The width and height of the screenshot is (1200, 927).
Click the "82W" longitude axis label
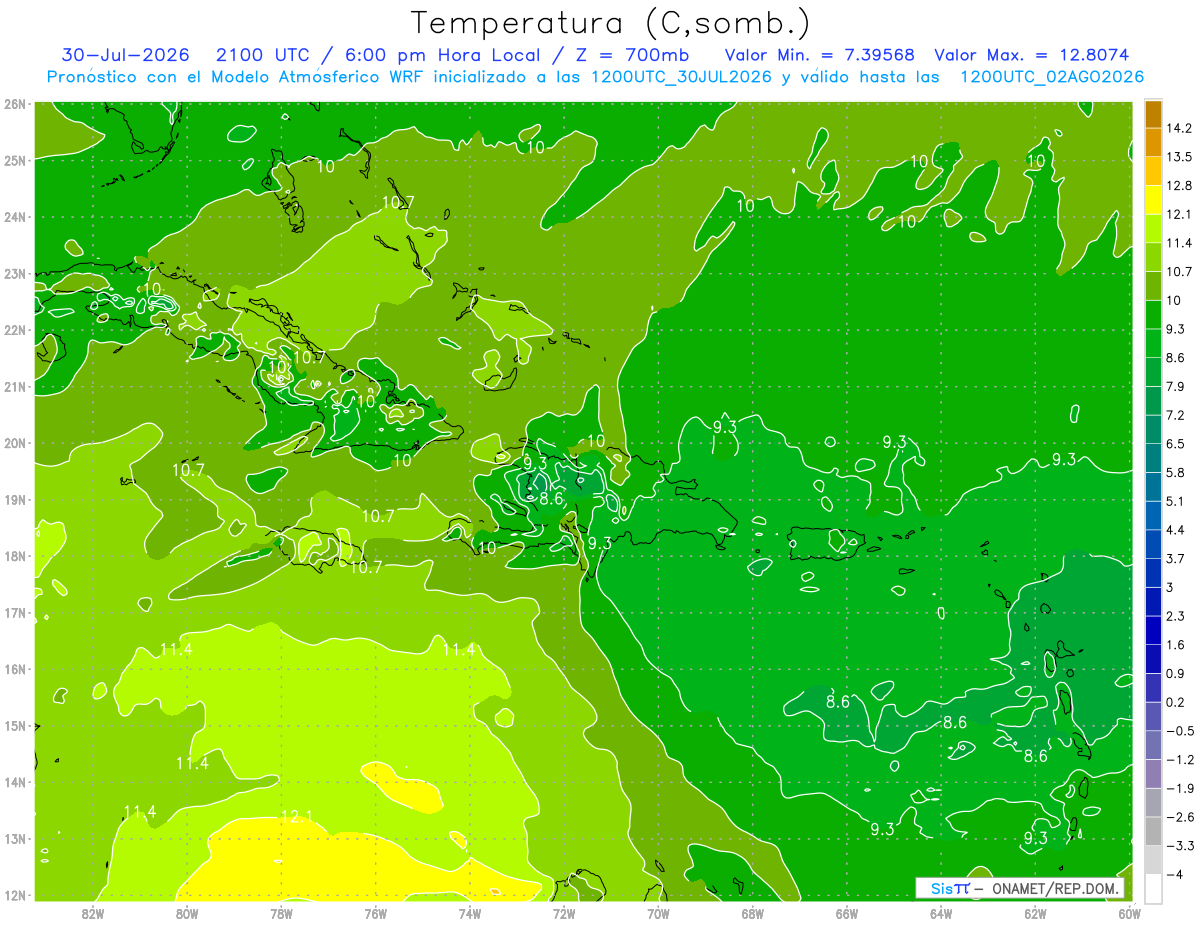coord(92,913)
